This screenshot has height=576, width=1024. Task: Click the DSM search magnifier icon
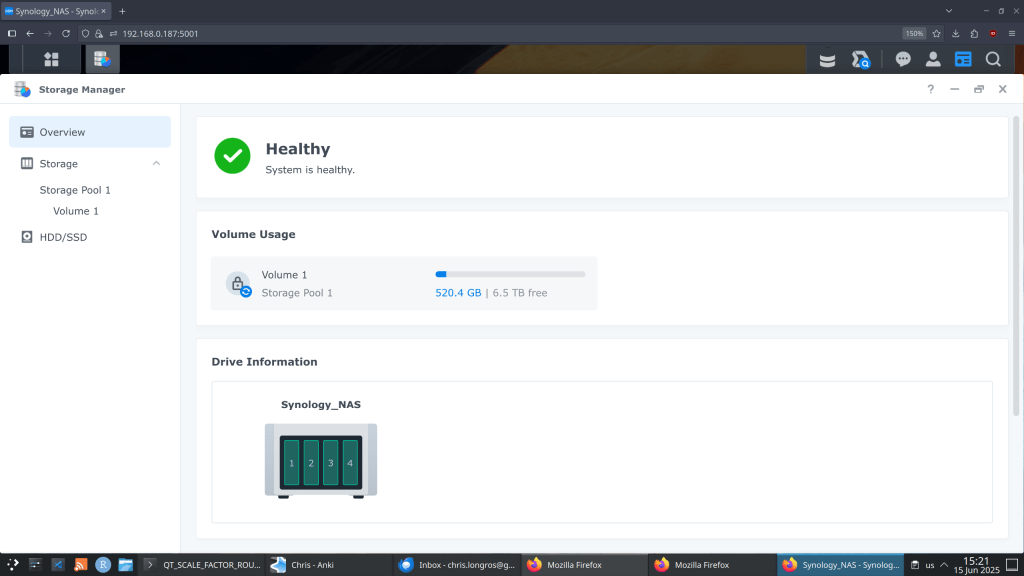coord(993,59)
